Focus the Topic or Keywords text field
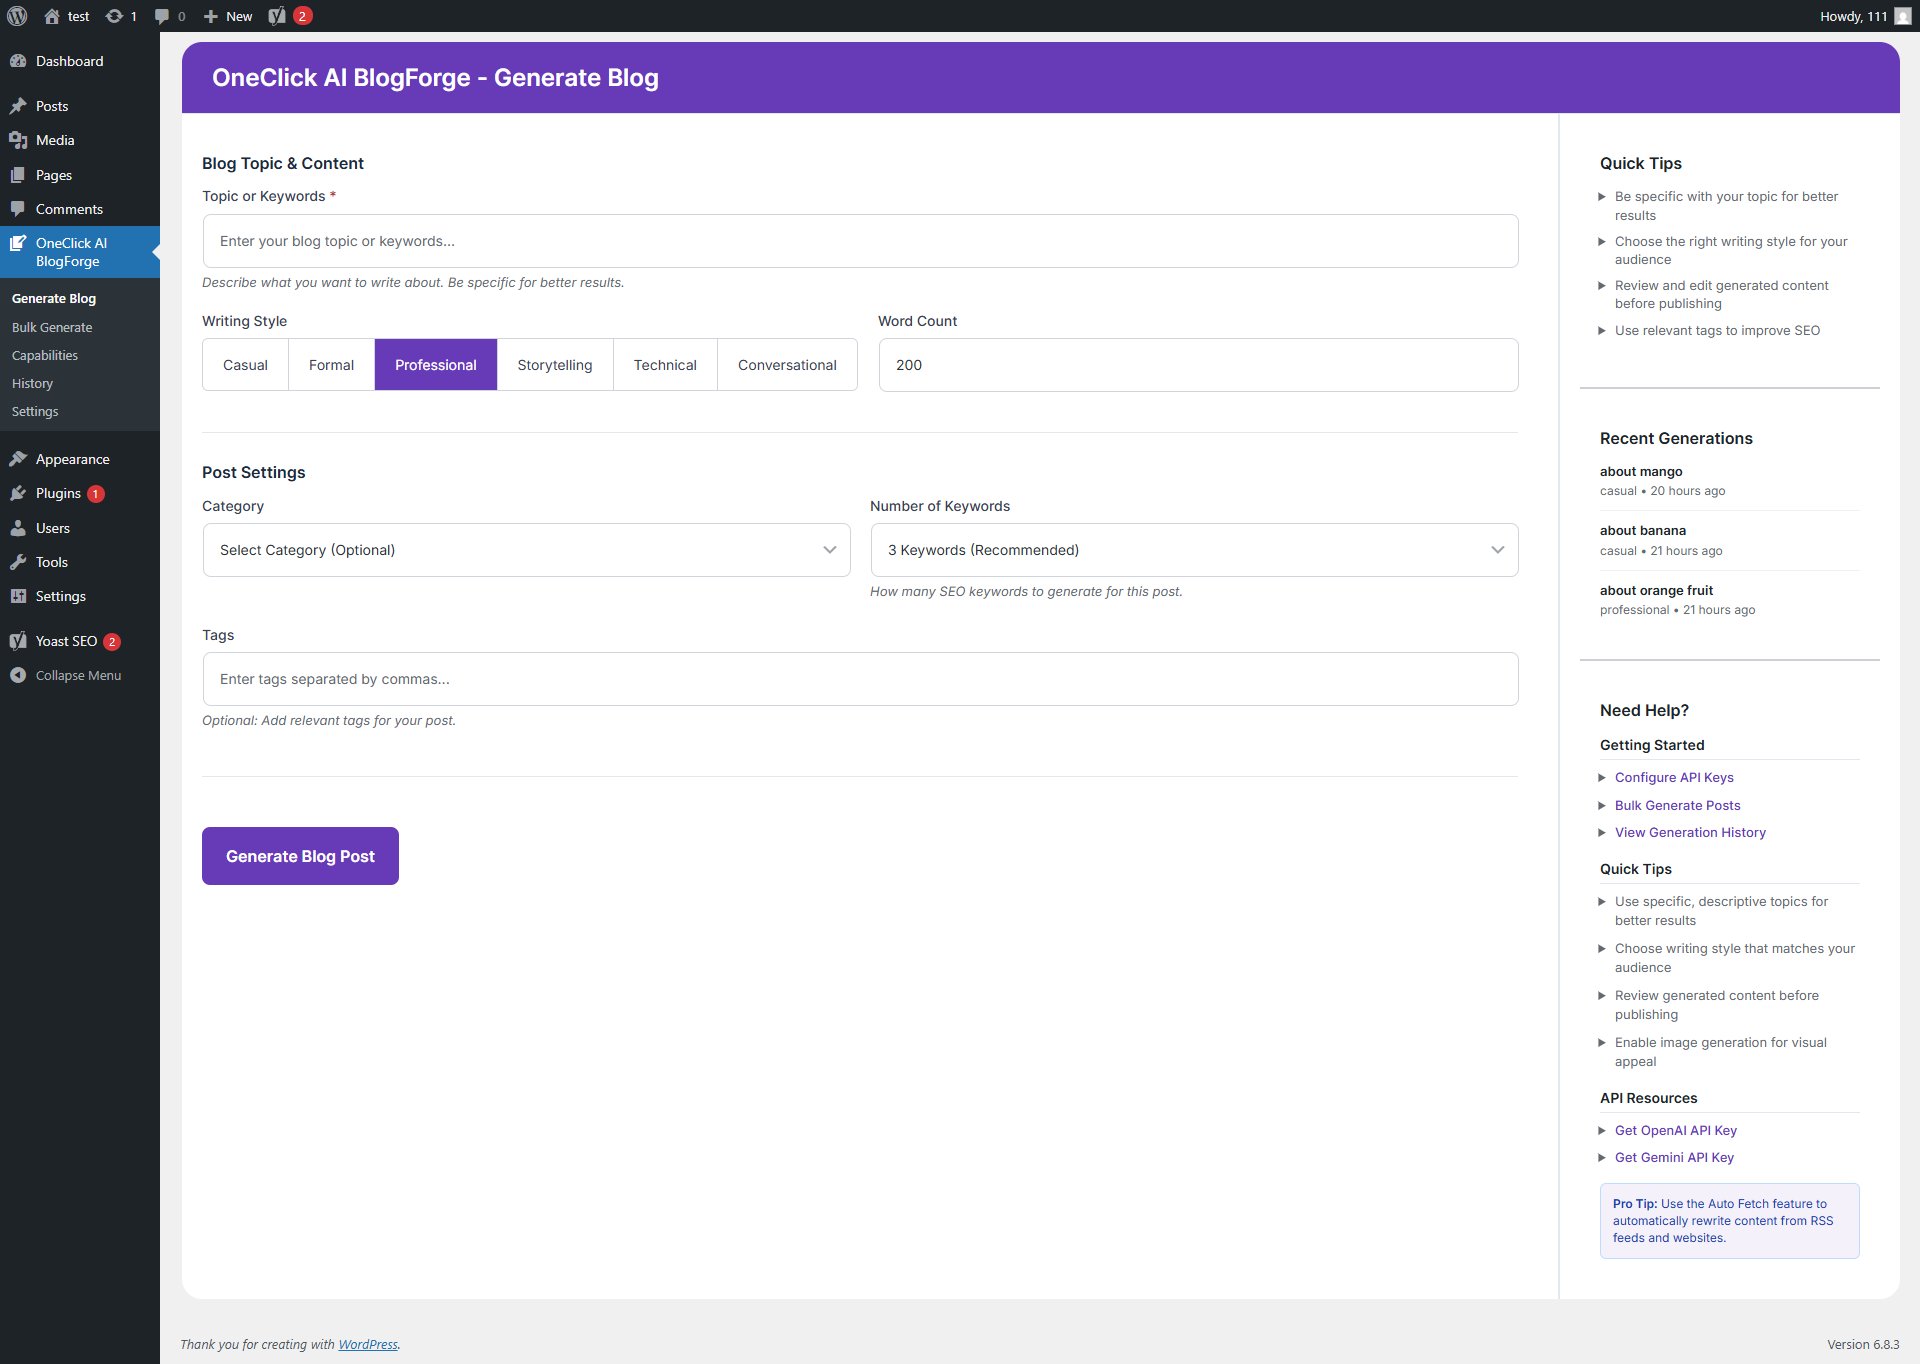Viewport: 1920px width, 1364px height. pyautogui.click(x=860, y=241)
